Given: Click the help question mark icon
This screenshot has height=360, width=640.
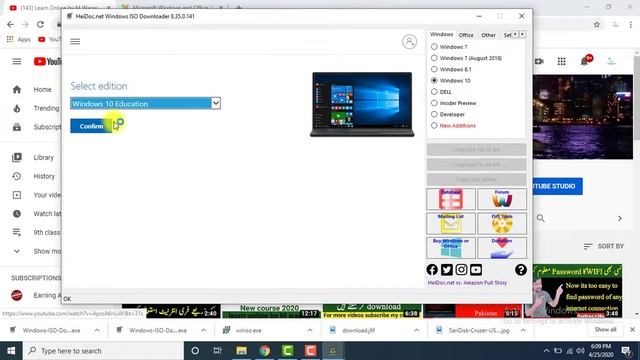Looking at the screenshot, I should tap(520, 269).
